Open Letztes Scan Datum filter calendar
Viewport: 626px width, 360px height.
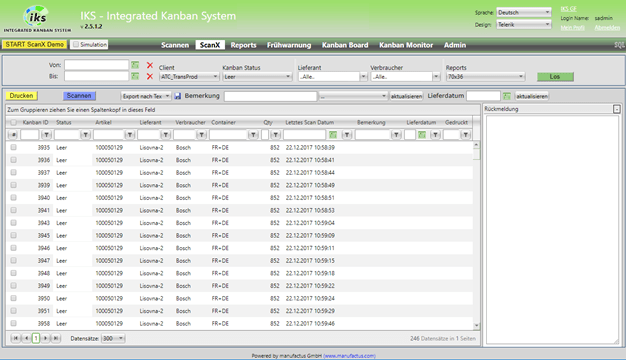[x=333, y=135]
